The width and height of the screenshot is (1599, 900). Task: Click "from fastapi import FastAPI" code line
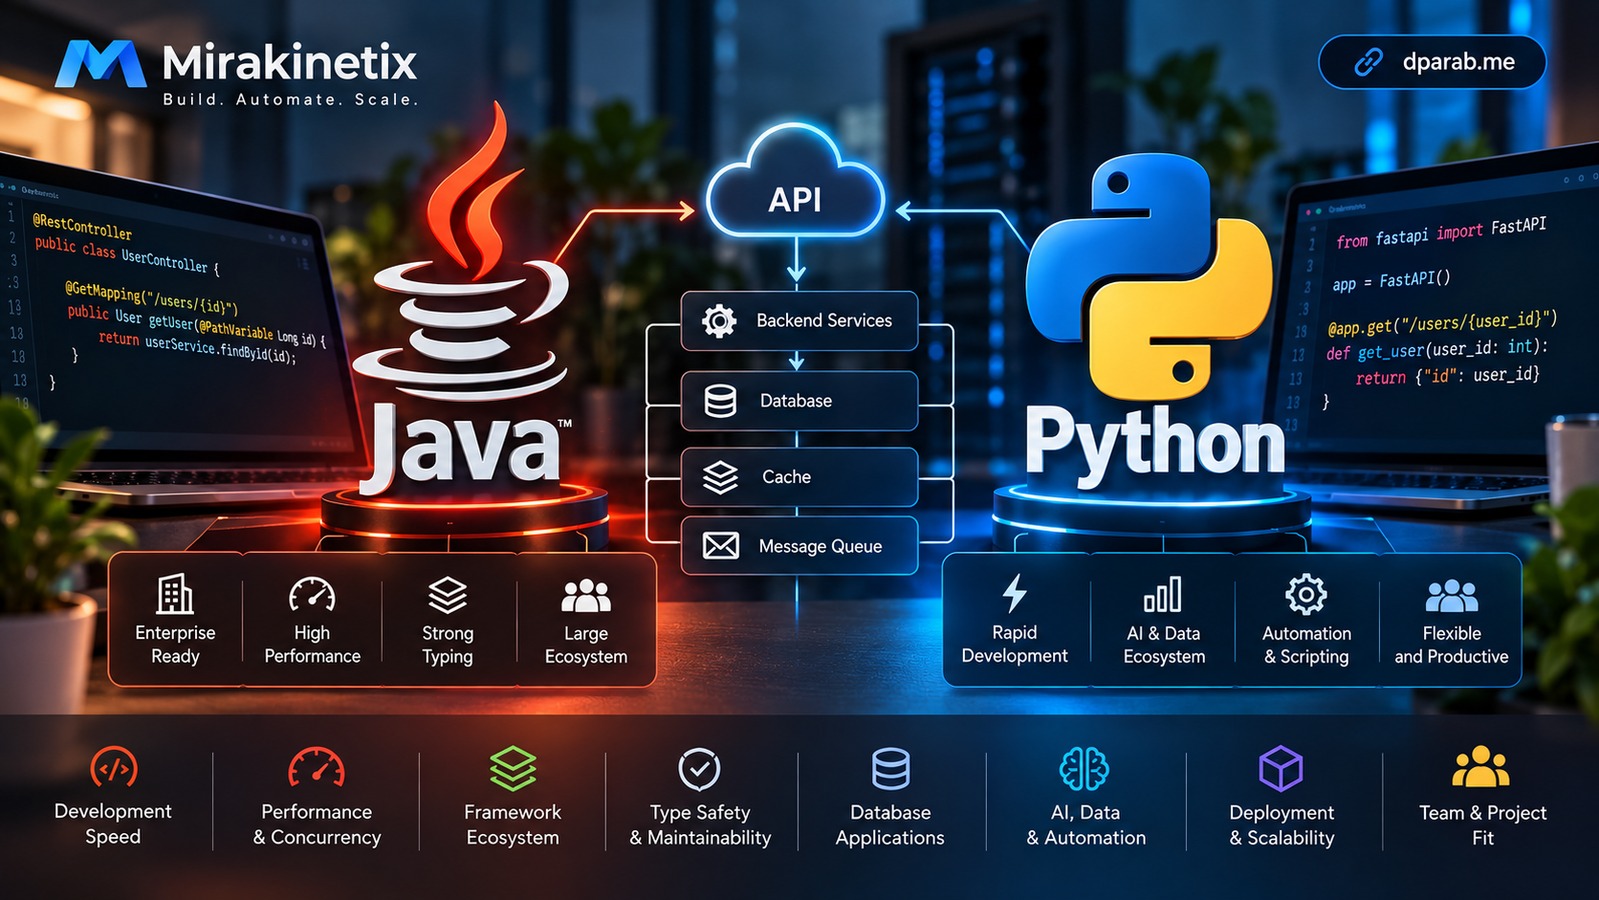point(1441,233)
